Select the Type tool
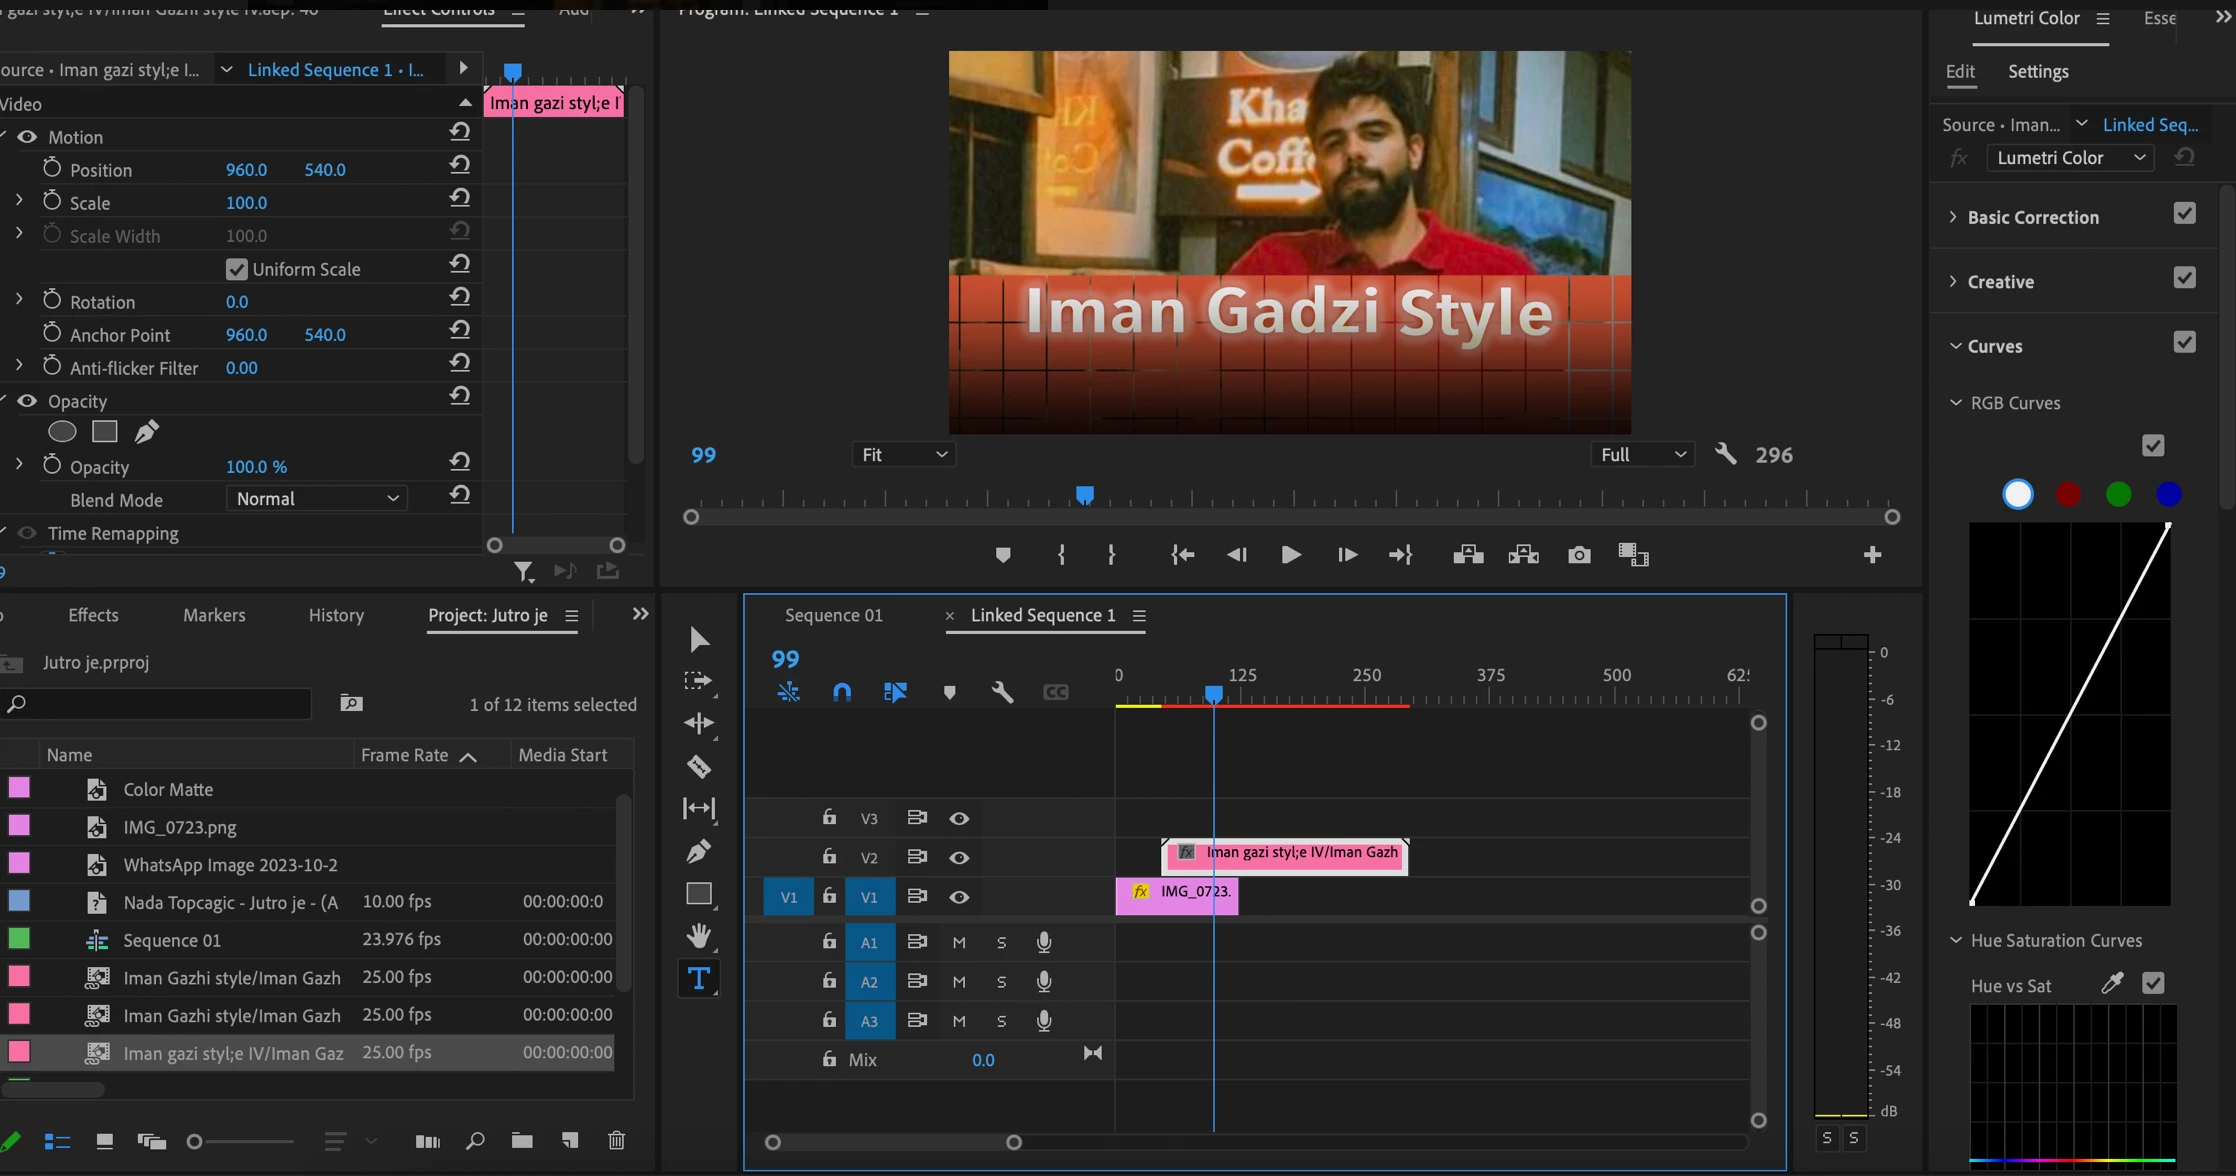Screen dimensions: 2236x1176 pos(699,978)
